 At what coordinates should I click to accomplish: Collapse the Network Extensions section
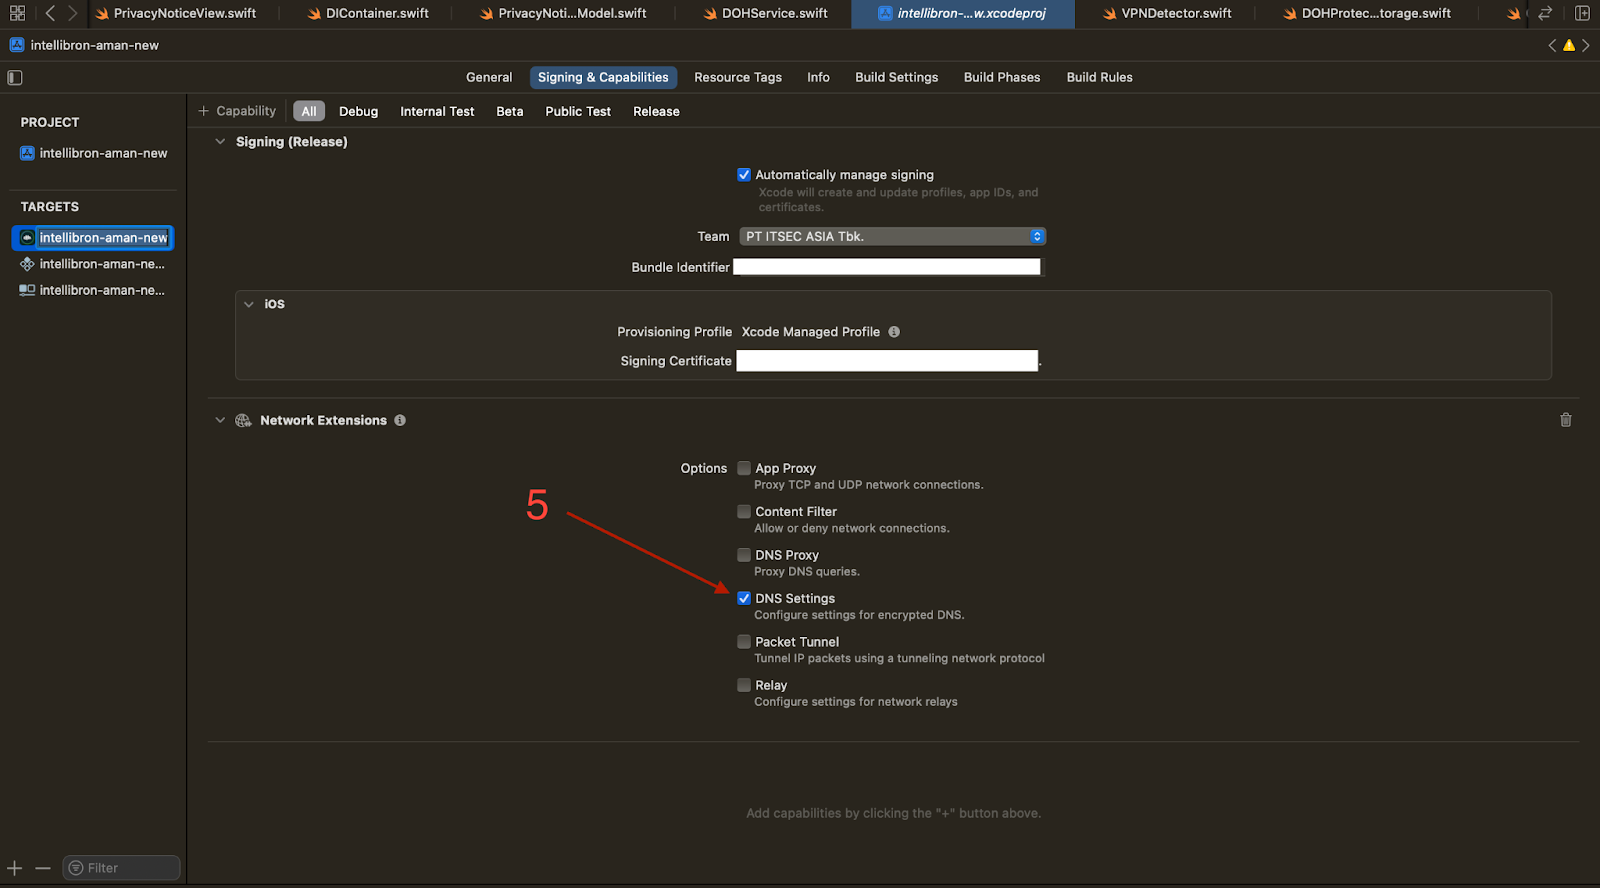pos(220,420)
